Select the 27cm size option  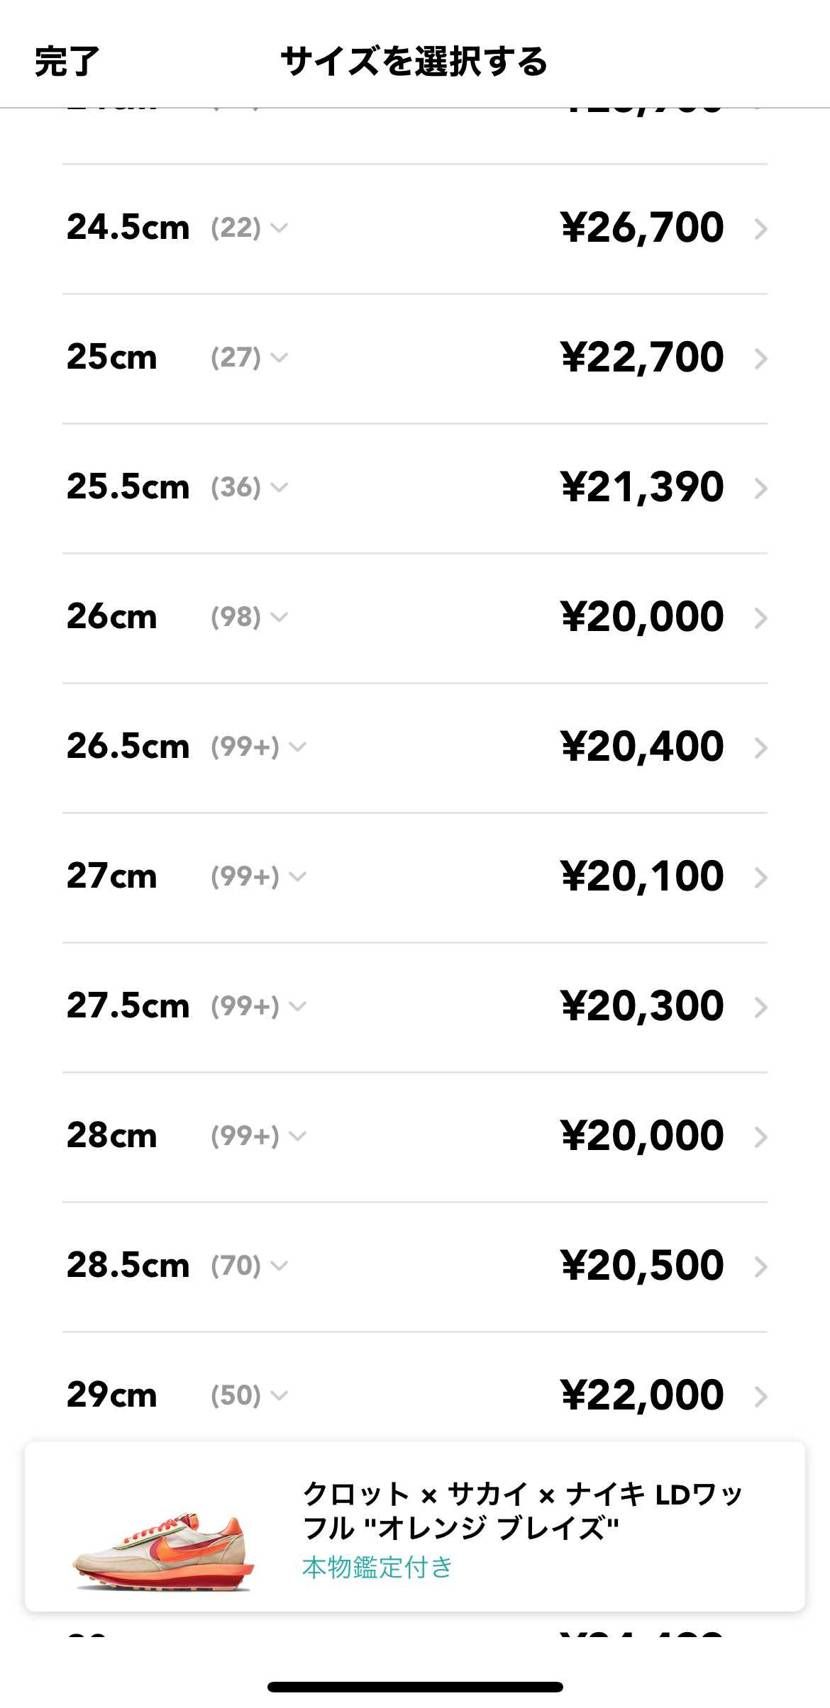click(112, 877)
